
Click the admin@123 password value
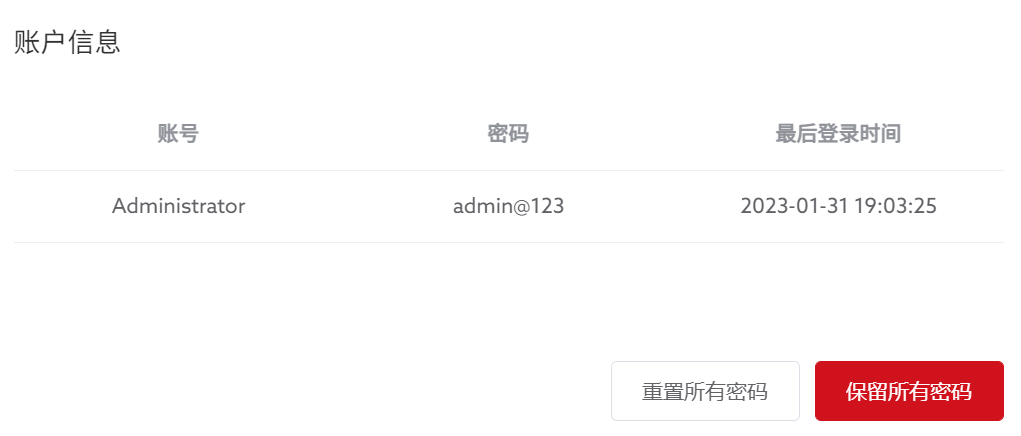pos(509,206)
